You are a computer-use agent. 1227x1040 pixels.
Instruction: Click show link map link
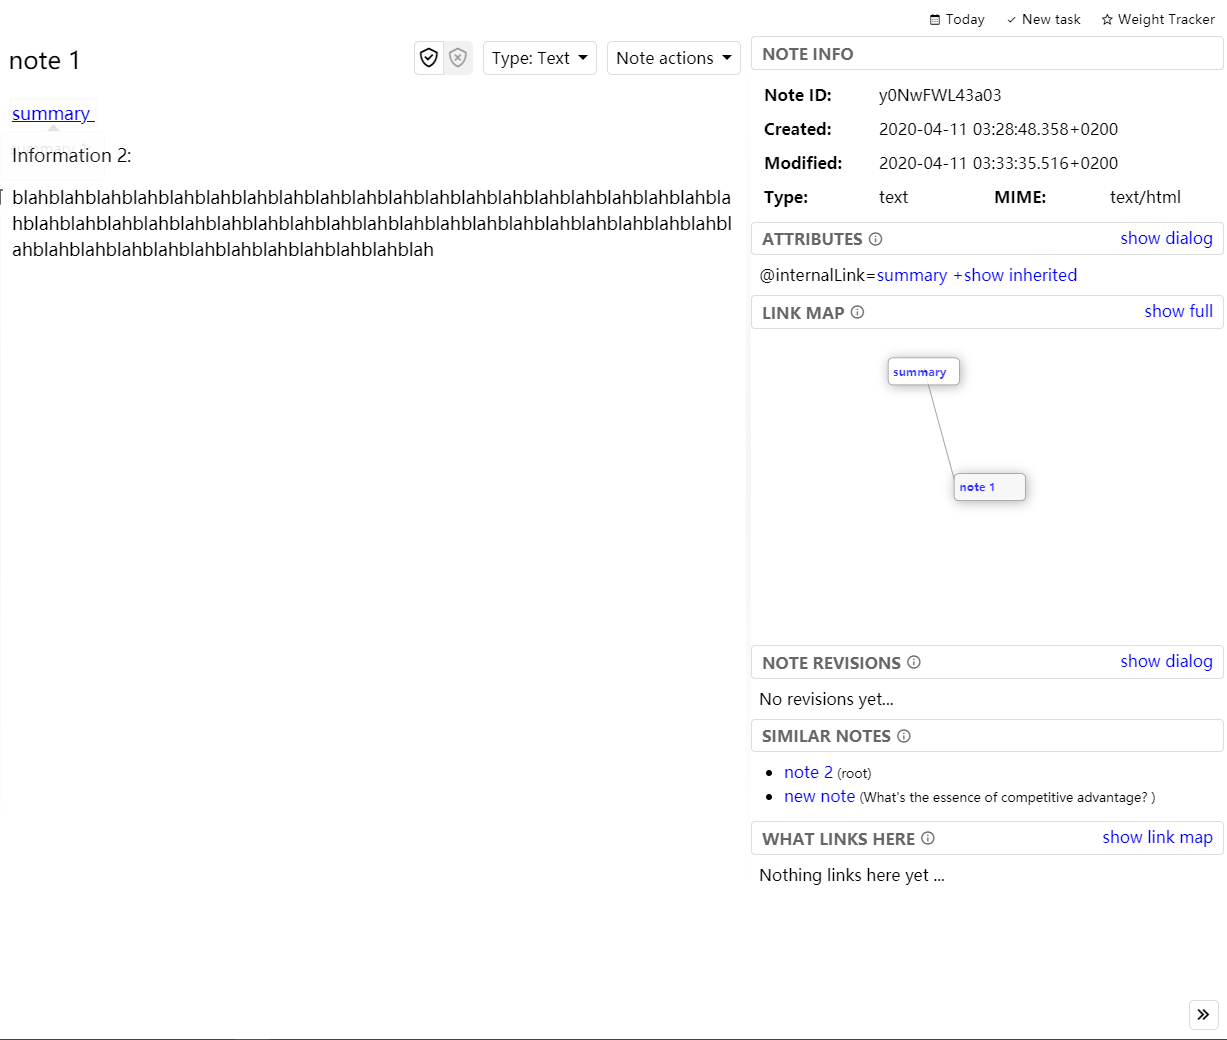(1157, 837)
